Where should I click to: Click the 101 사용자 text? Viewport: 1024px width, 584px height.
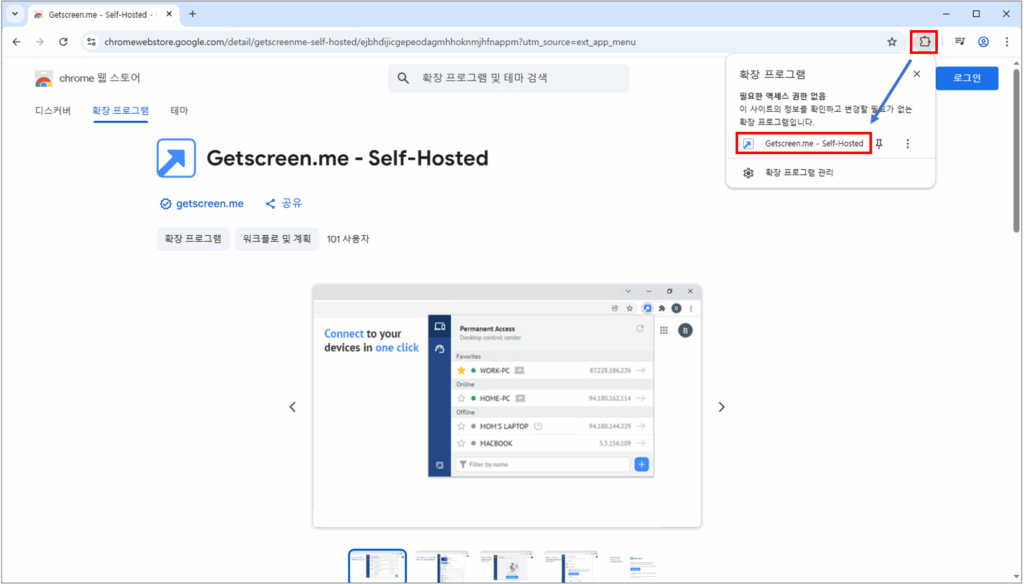(348, 239)
